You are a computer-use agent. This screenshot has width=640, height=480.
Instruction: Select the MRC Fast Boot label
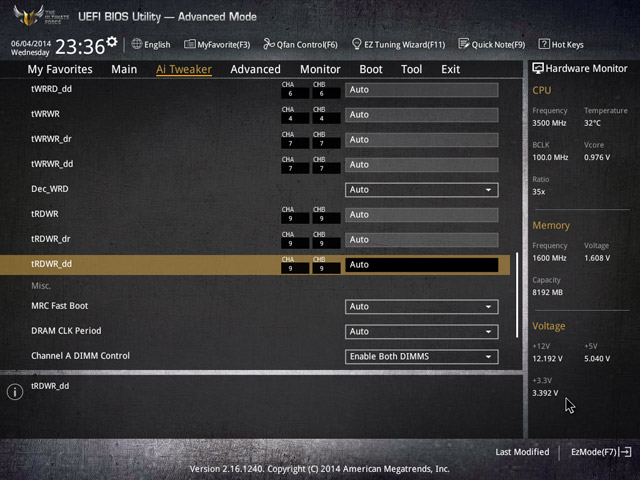tap(60, 306)
